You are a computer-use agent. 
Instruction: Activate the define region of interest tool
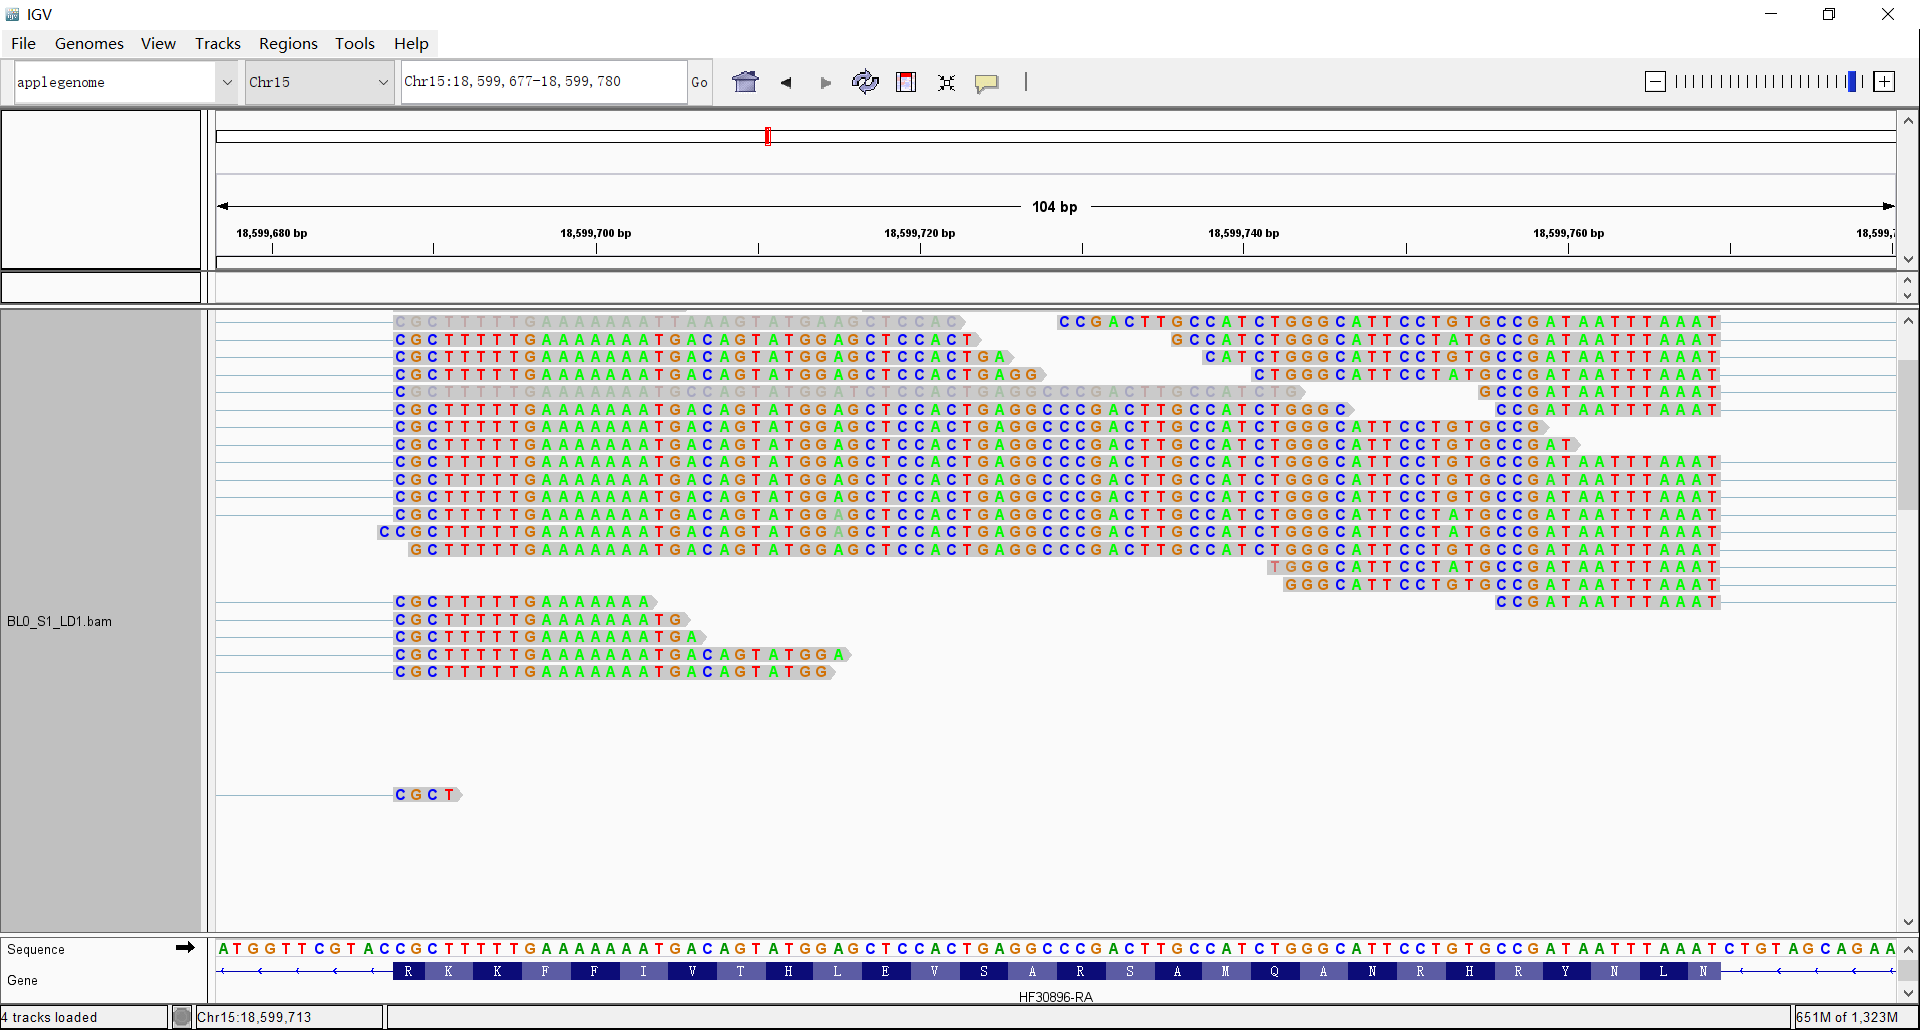(906, 82)
